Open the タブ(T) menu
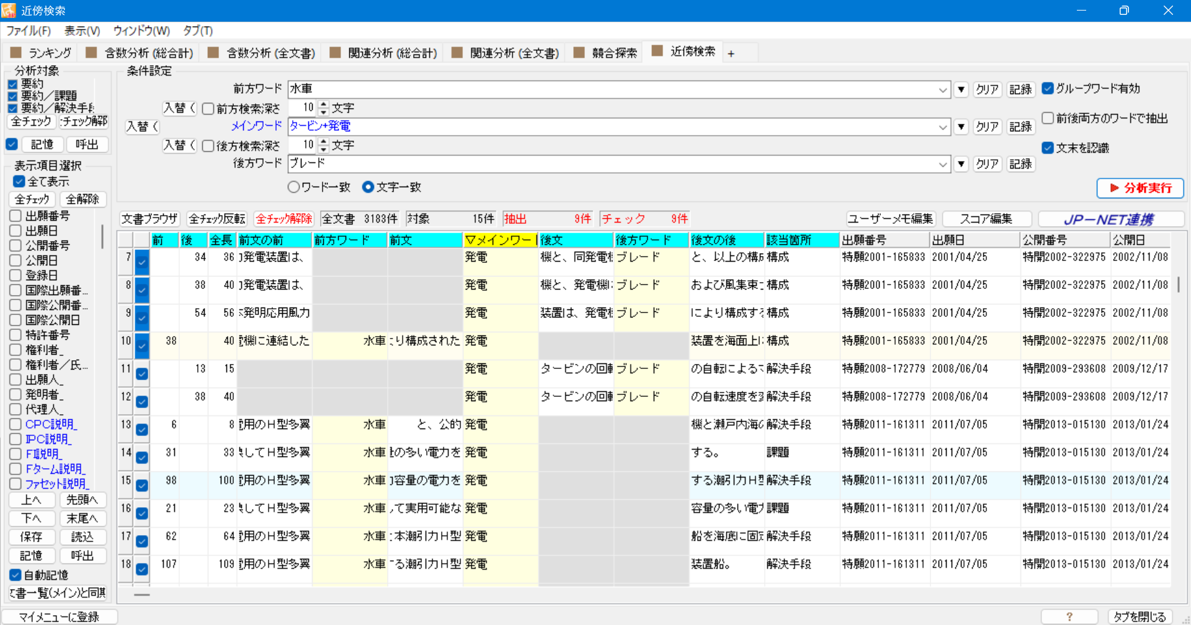 click(x=197, y=31)
